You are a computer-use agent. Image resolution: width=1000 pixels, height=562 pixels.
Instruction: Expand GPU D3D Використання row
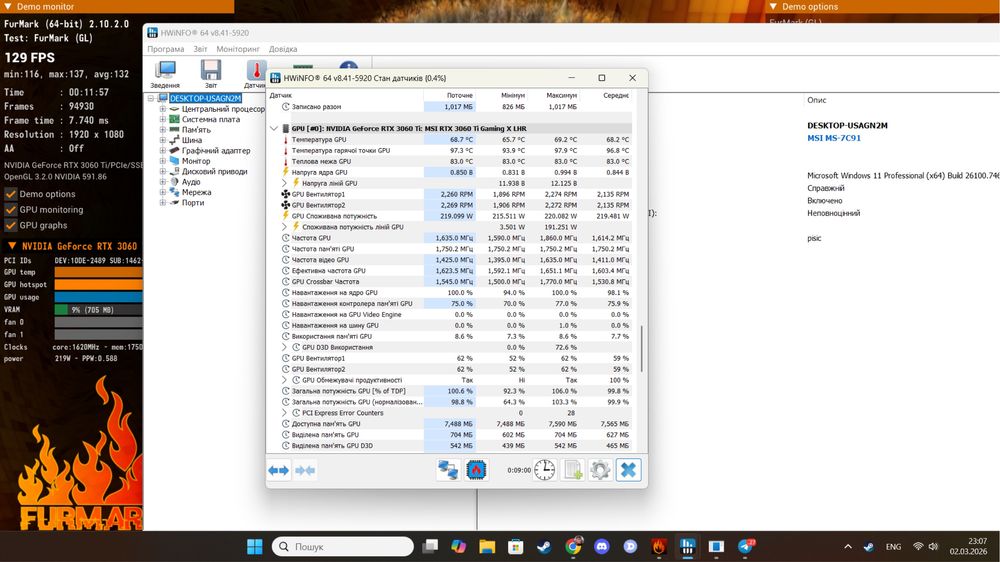pos(284,348)
